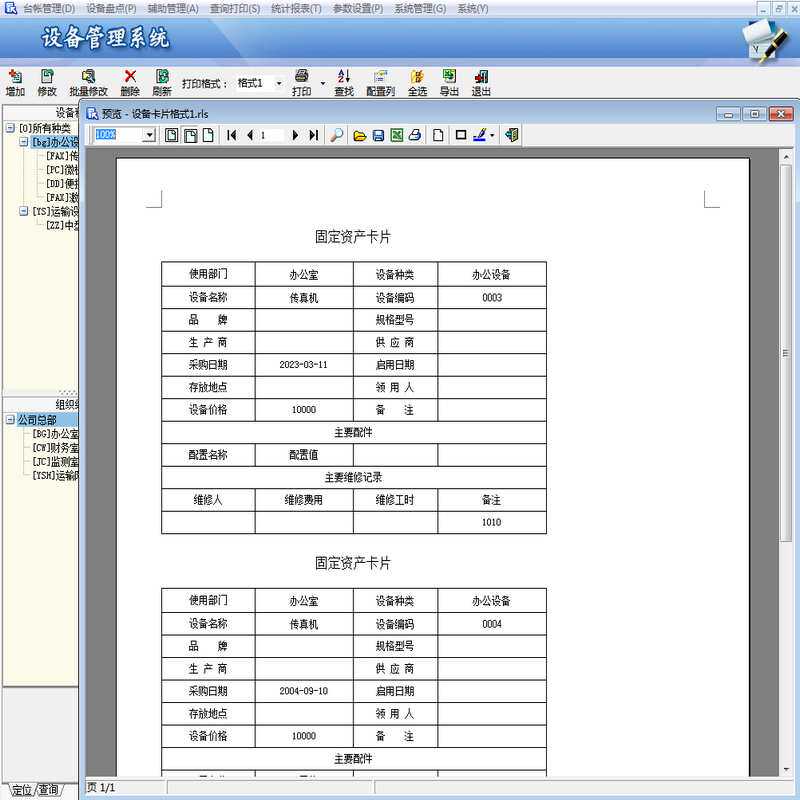
Task: Click the 打印 (Print) printer icon
Action: point(302,83)
